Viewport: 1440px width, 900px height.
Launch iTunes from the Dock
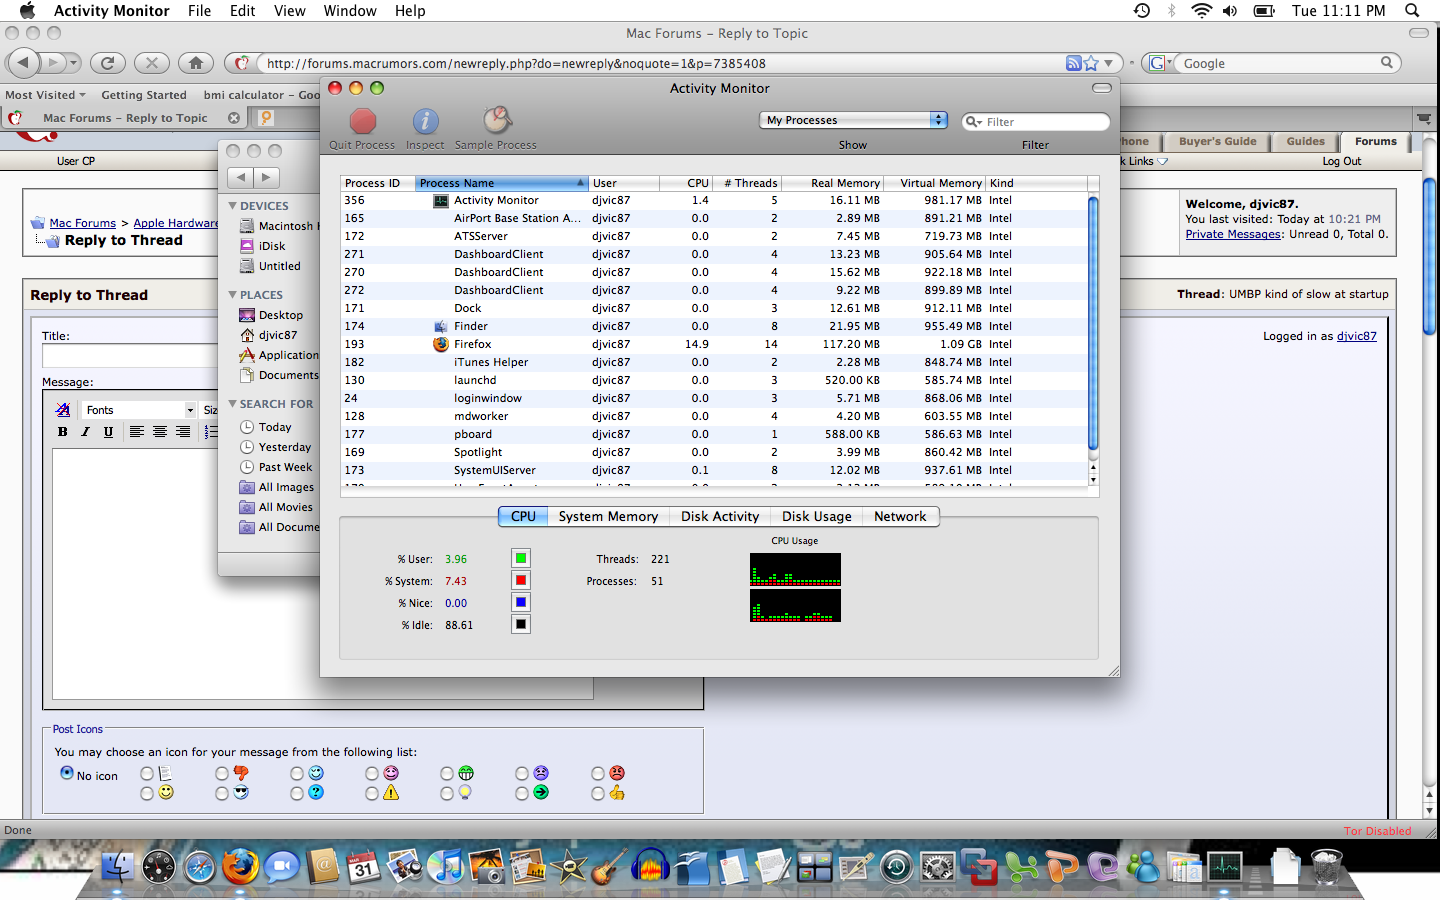click(x=446, y=866)
